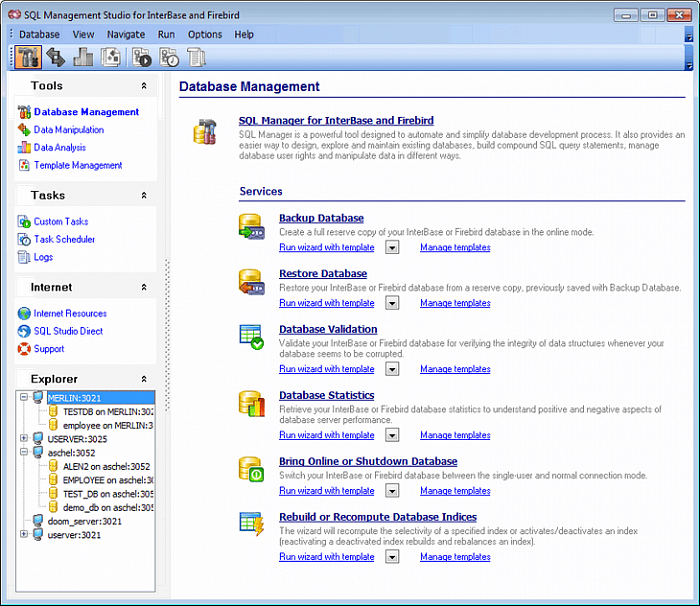This screenshot has height=606, width=700.
Task: Open Database Management in Tools panel
Action: (86, 112)
